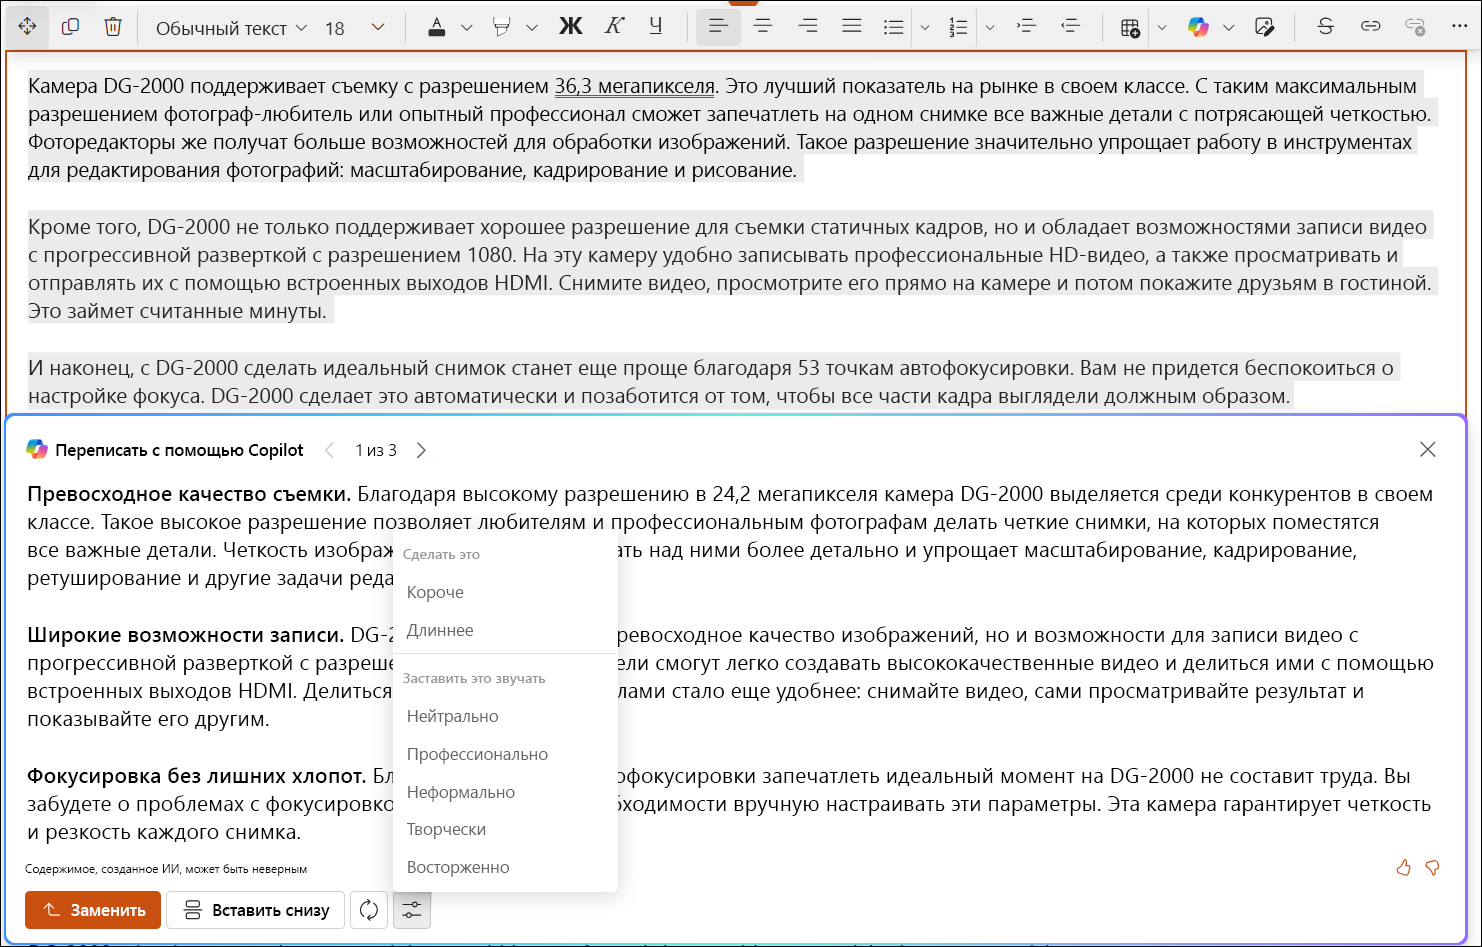
Task: Click the remove link icon
Action: [x=1415, y=27]
